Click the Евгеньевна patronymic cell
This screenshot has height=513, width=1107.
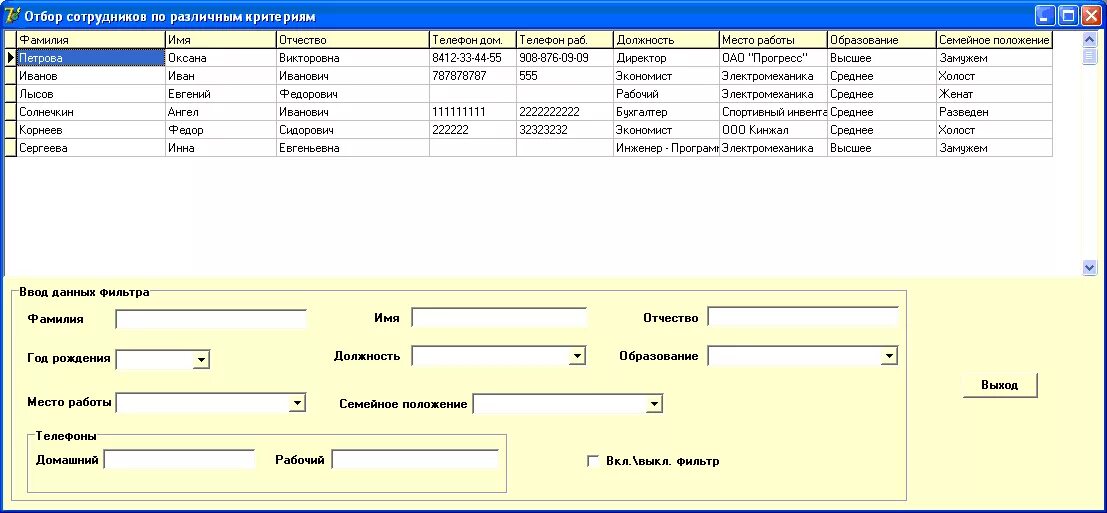(353, 148)
